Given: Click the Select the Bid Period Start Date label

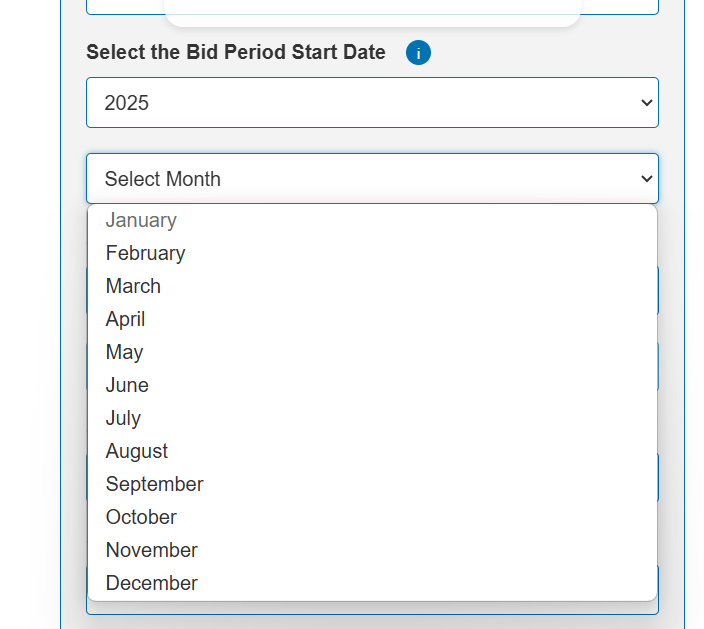Looking at the screenshot, I should 235,53.
